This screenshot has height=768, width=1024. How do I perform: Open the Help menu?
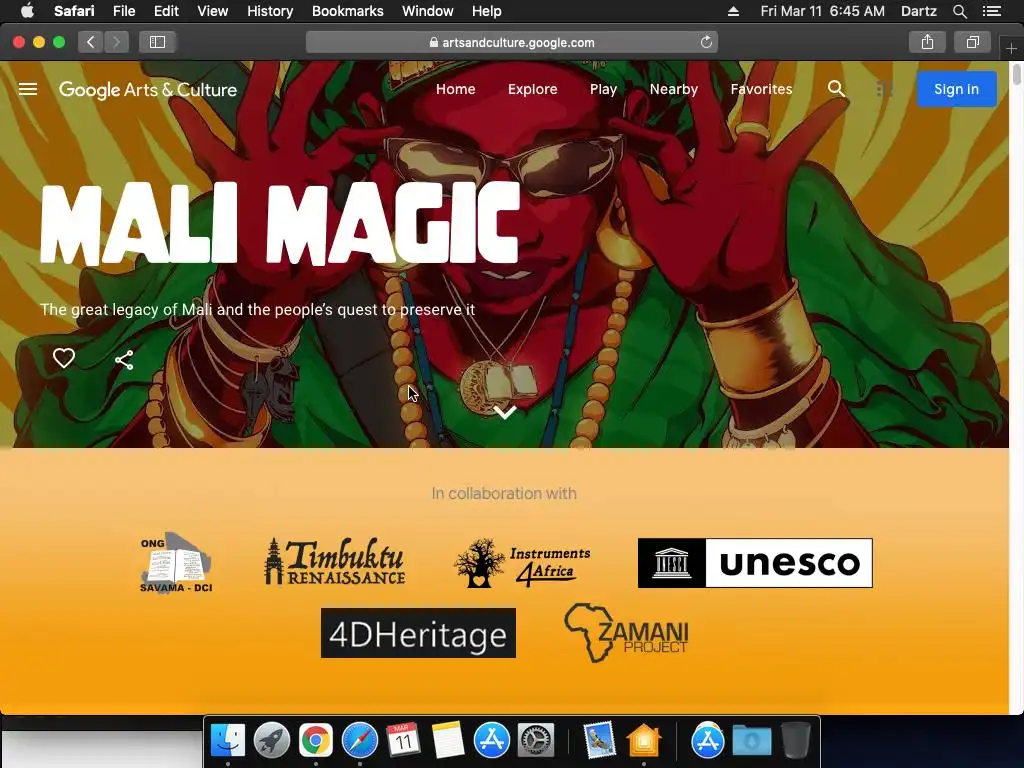point(487,11)
